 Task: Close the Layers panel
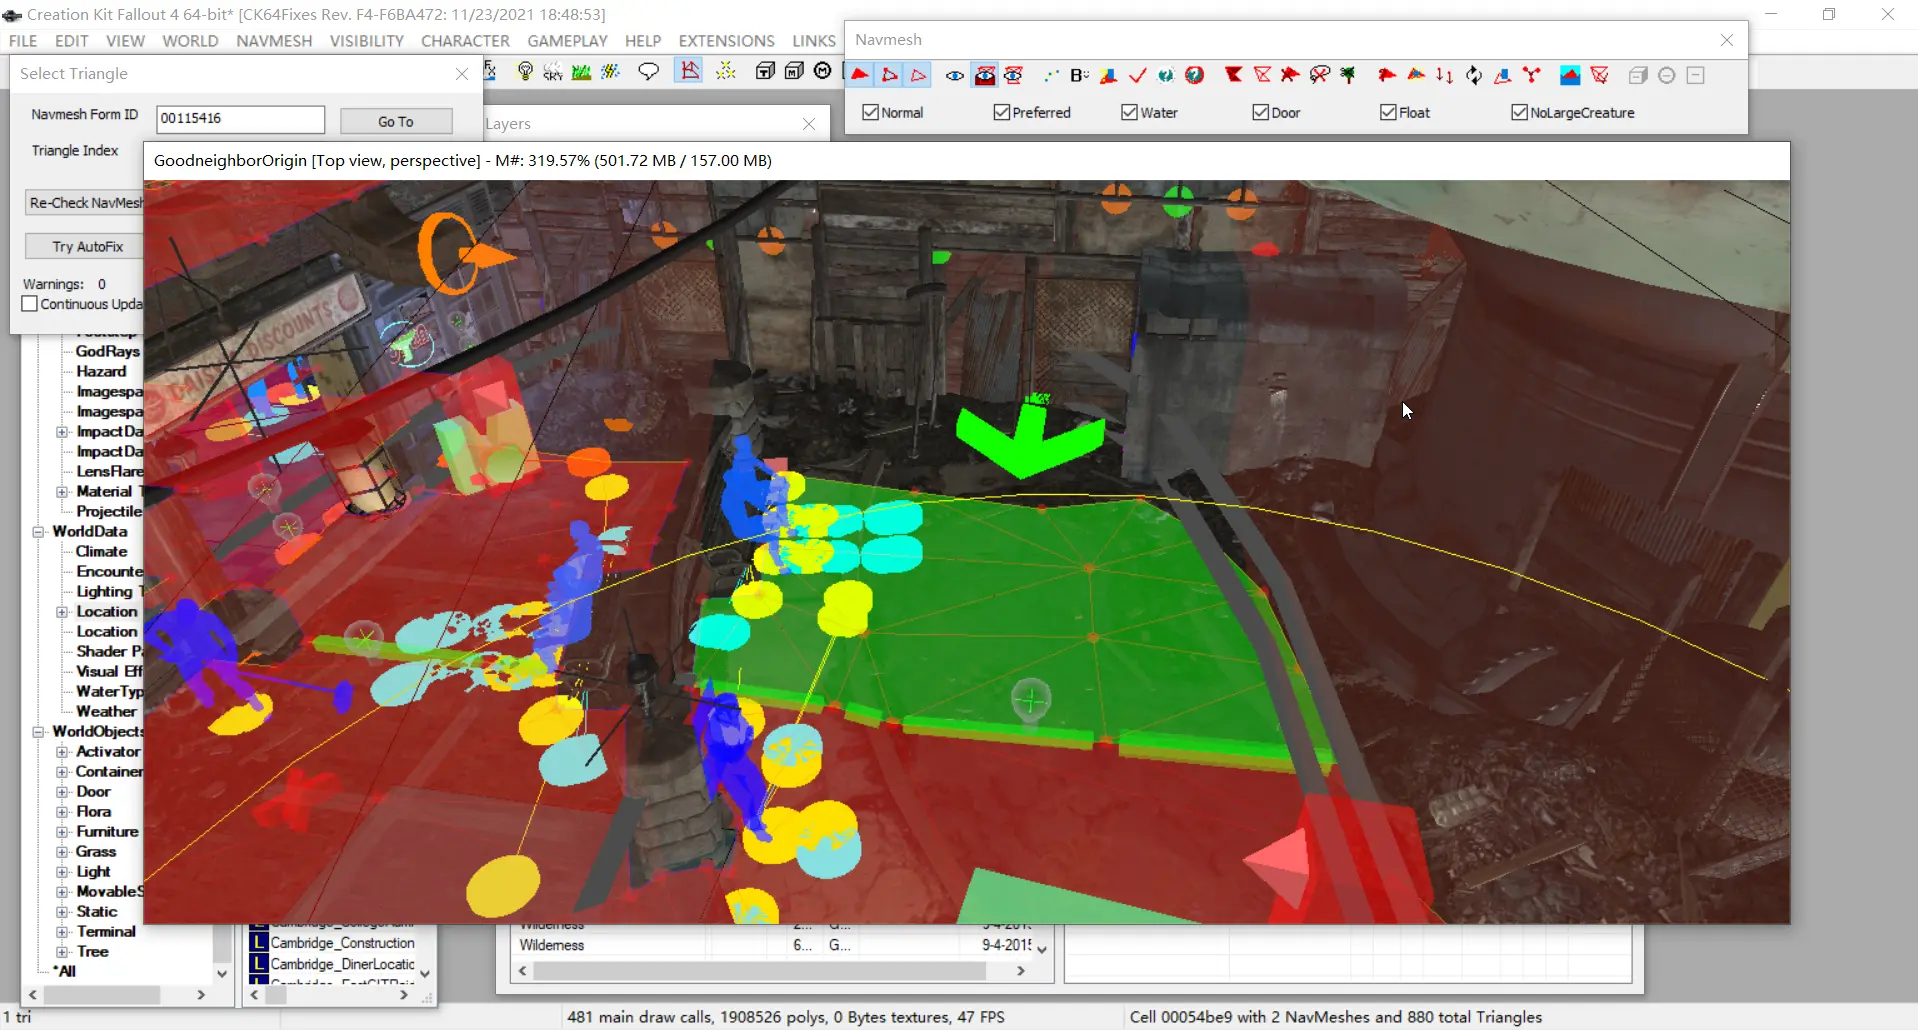pos(809,124)
